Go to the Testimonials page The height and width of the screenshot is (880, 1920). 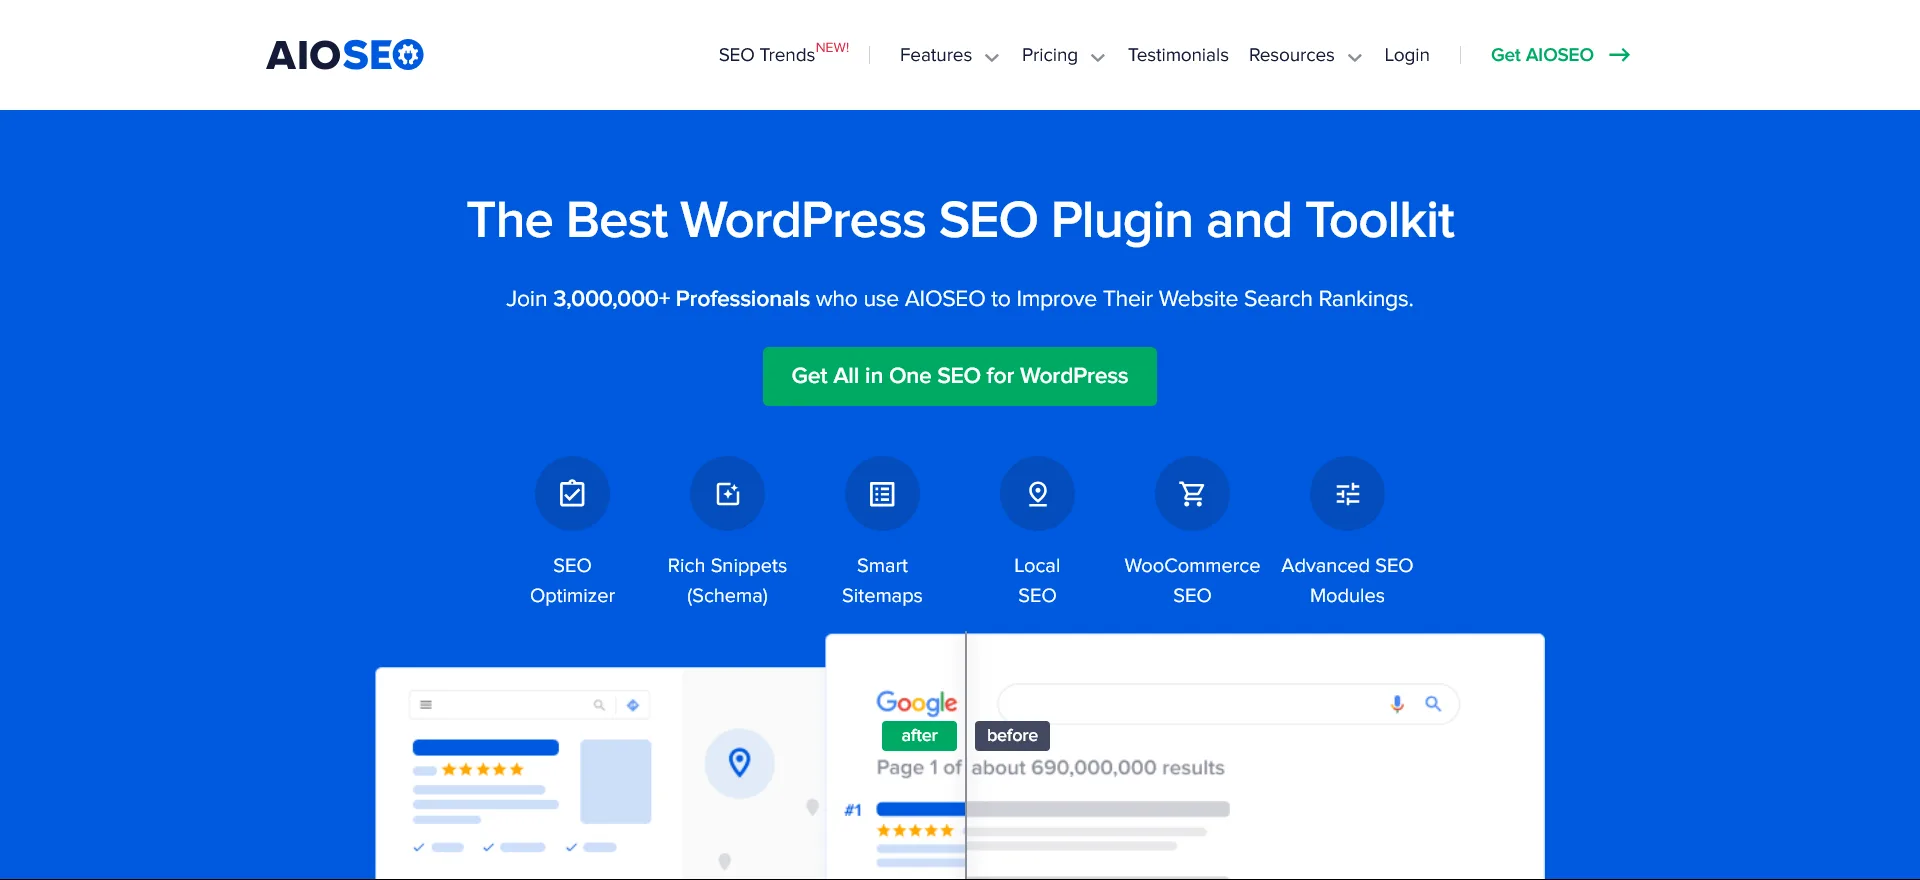[x=1178, y=55]
